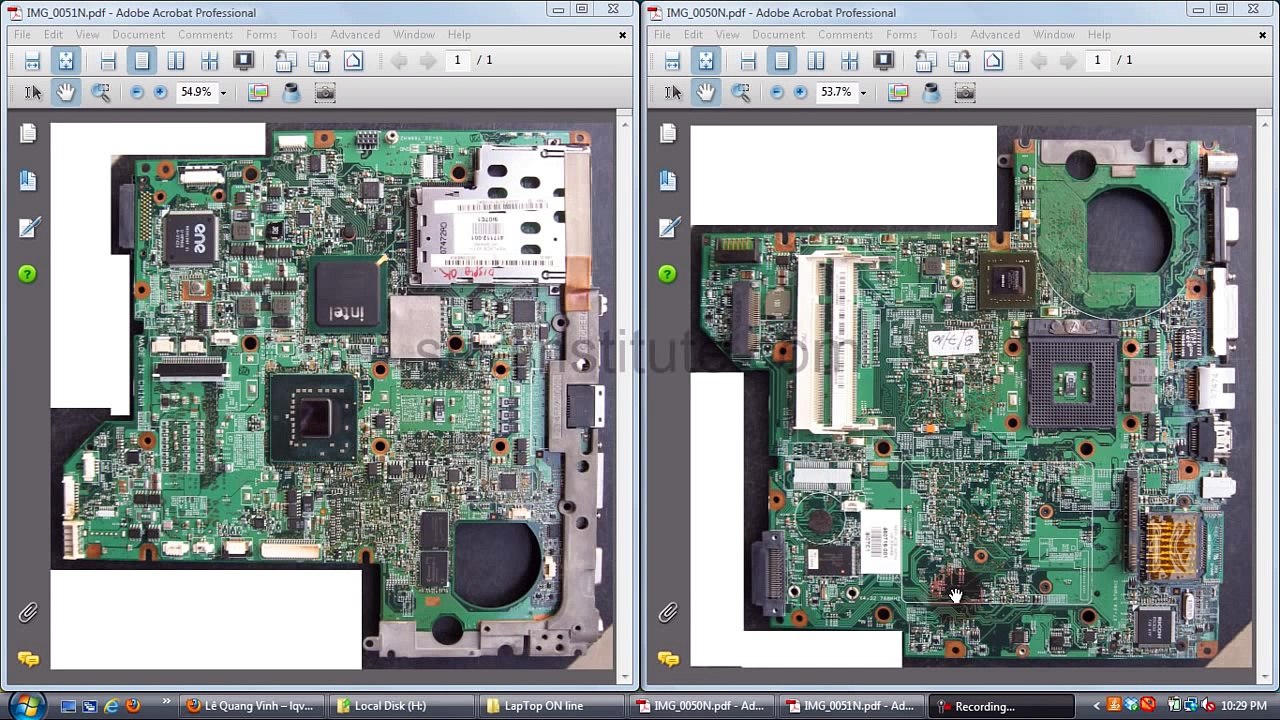Enable Two-Up Continuous view in IMG_0051N window
This screenshot has width=1280, height=720.
coord(210,61)
